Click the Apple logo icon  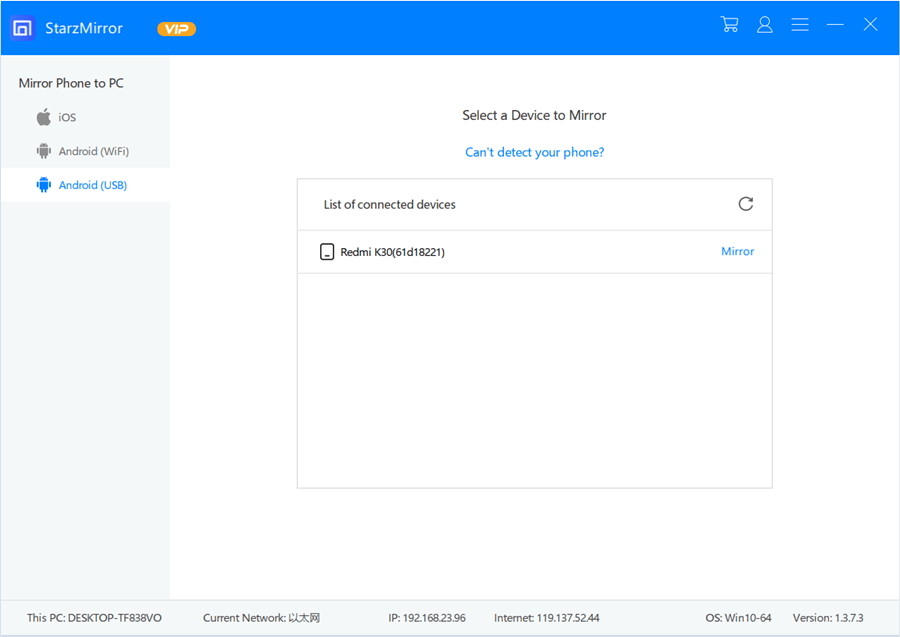click(x=44, y=116)
